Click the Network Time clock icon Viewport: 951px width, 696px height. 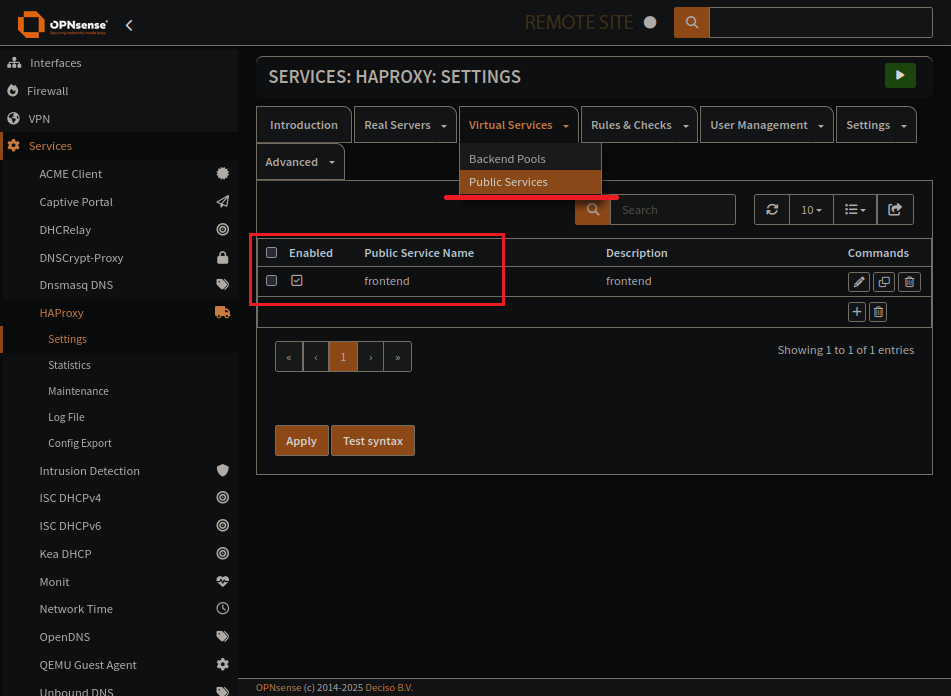(x=223, y=609)
